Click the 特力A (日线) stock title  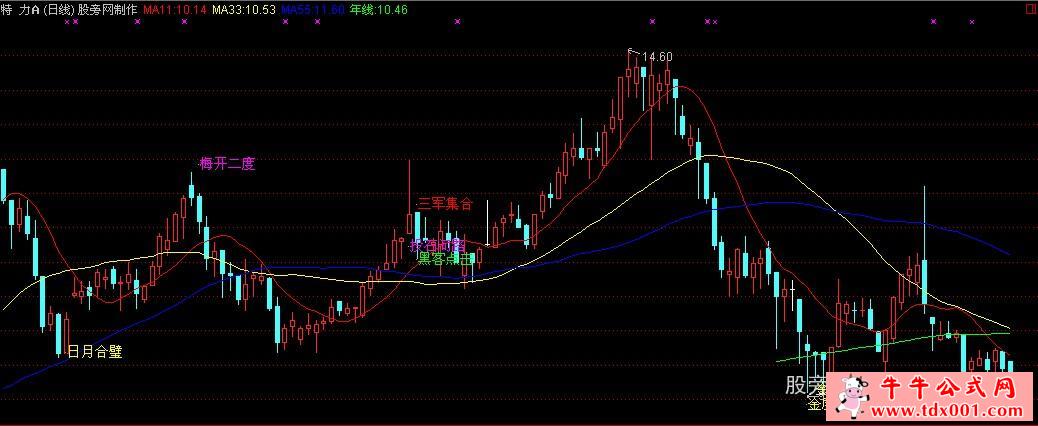(x=38, y=9)
